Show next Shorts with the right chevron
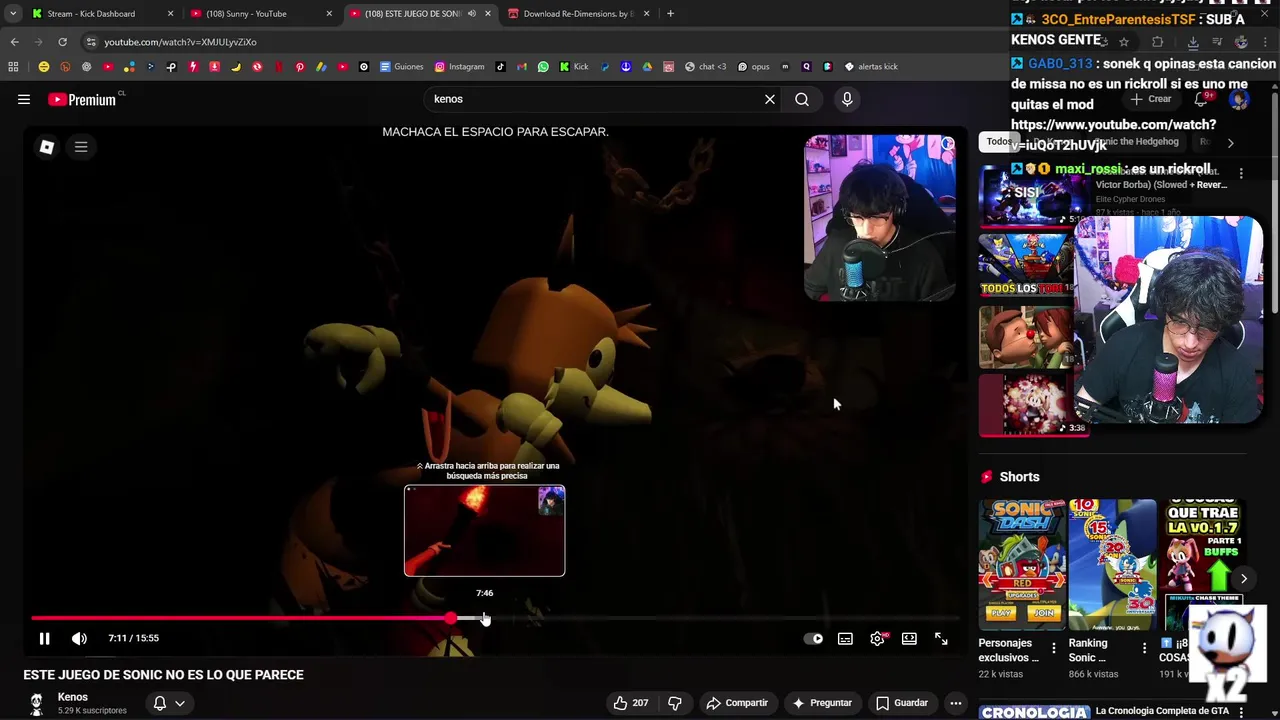Viewport: 1280px width, 720px height. tap(1244, 578)
